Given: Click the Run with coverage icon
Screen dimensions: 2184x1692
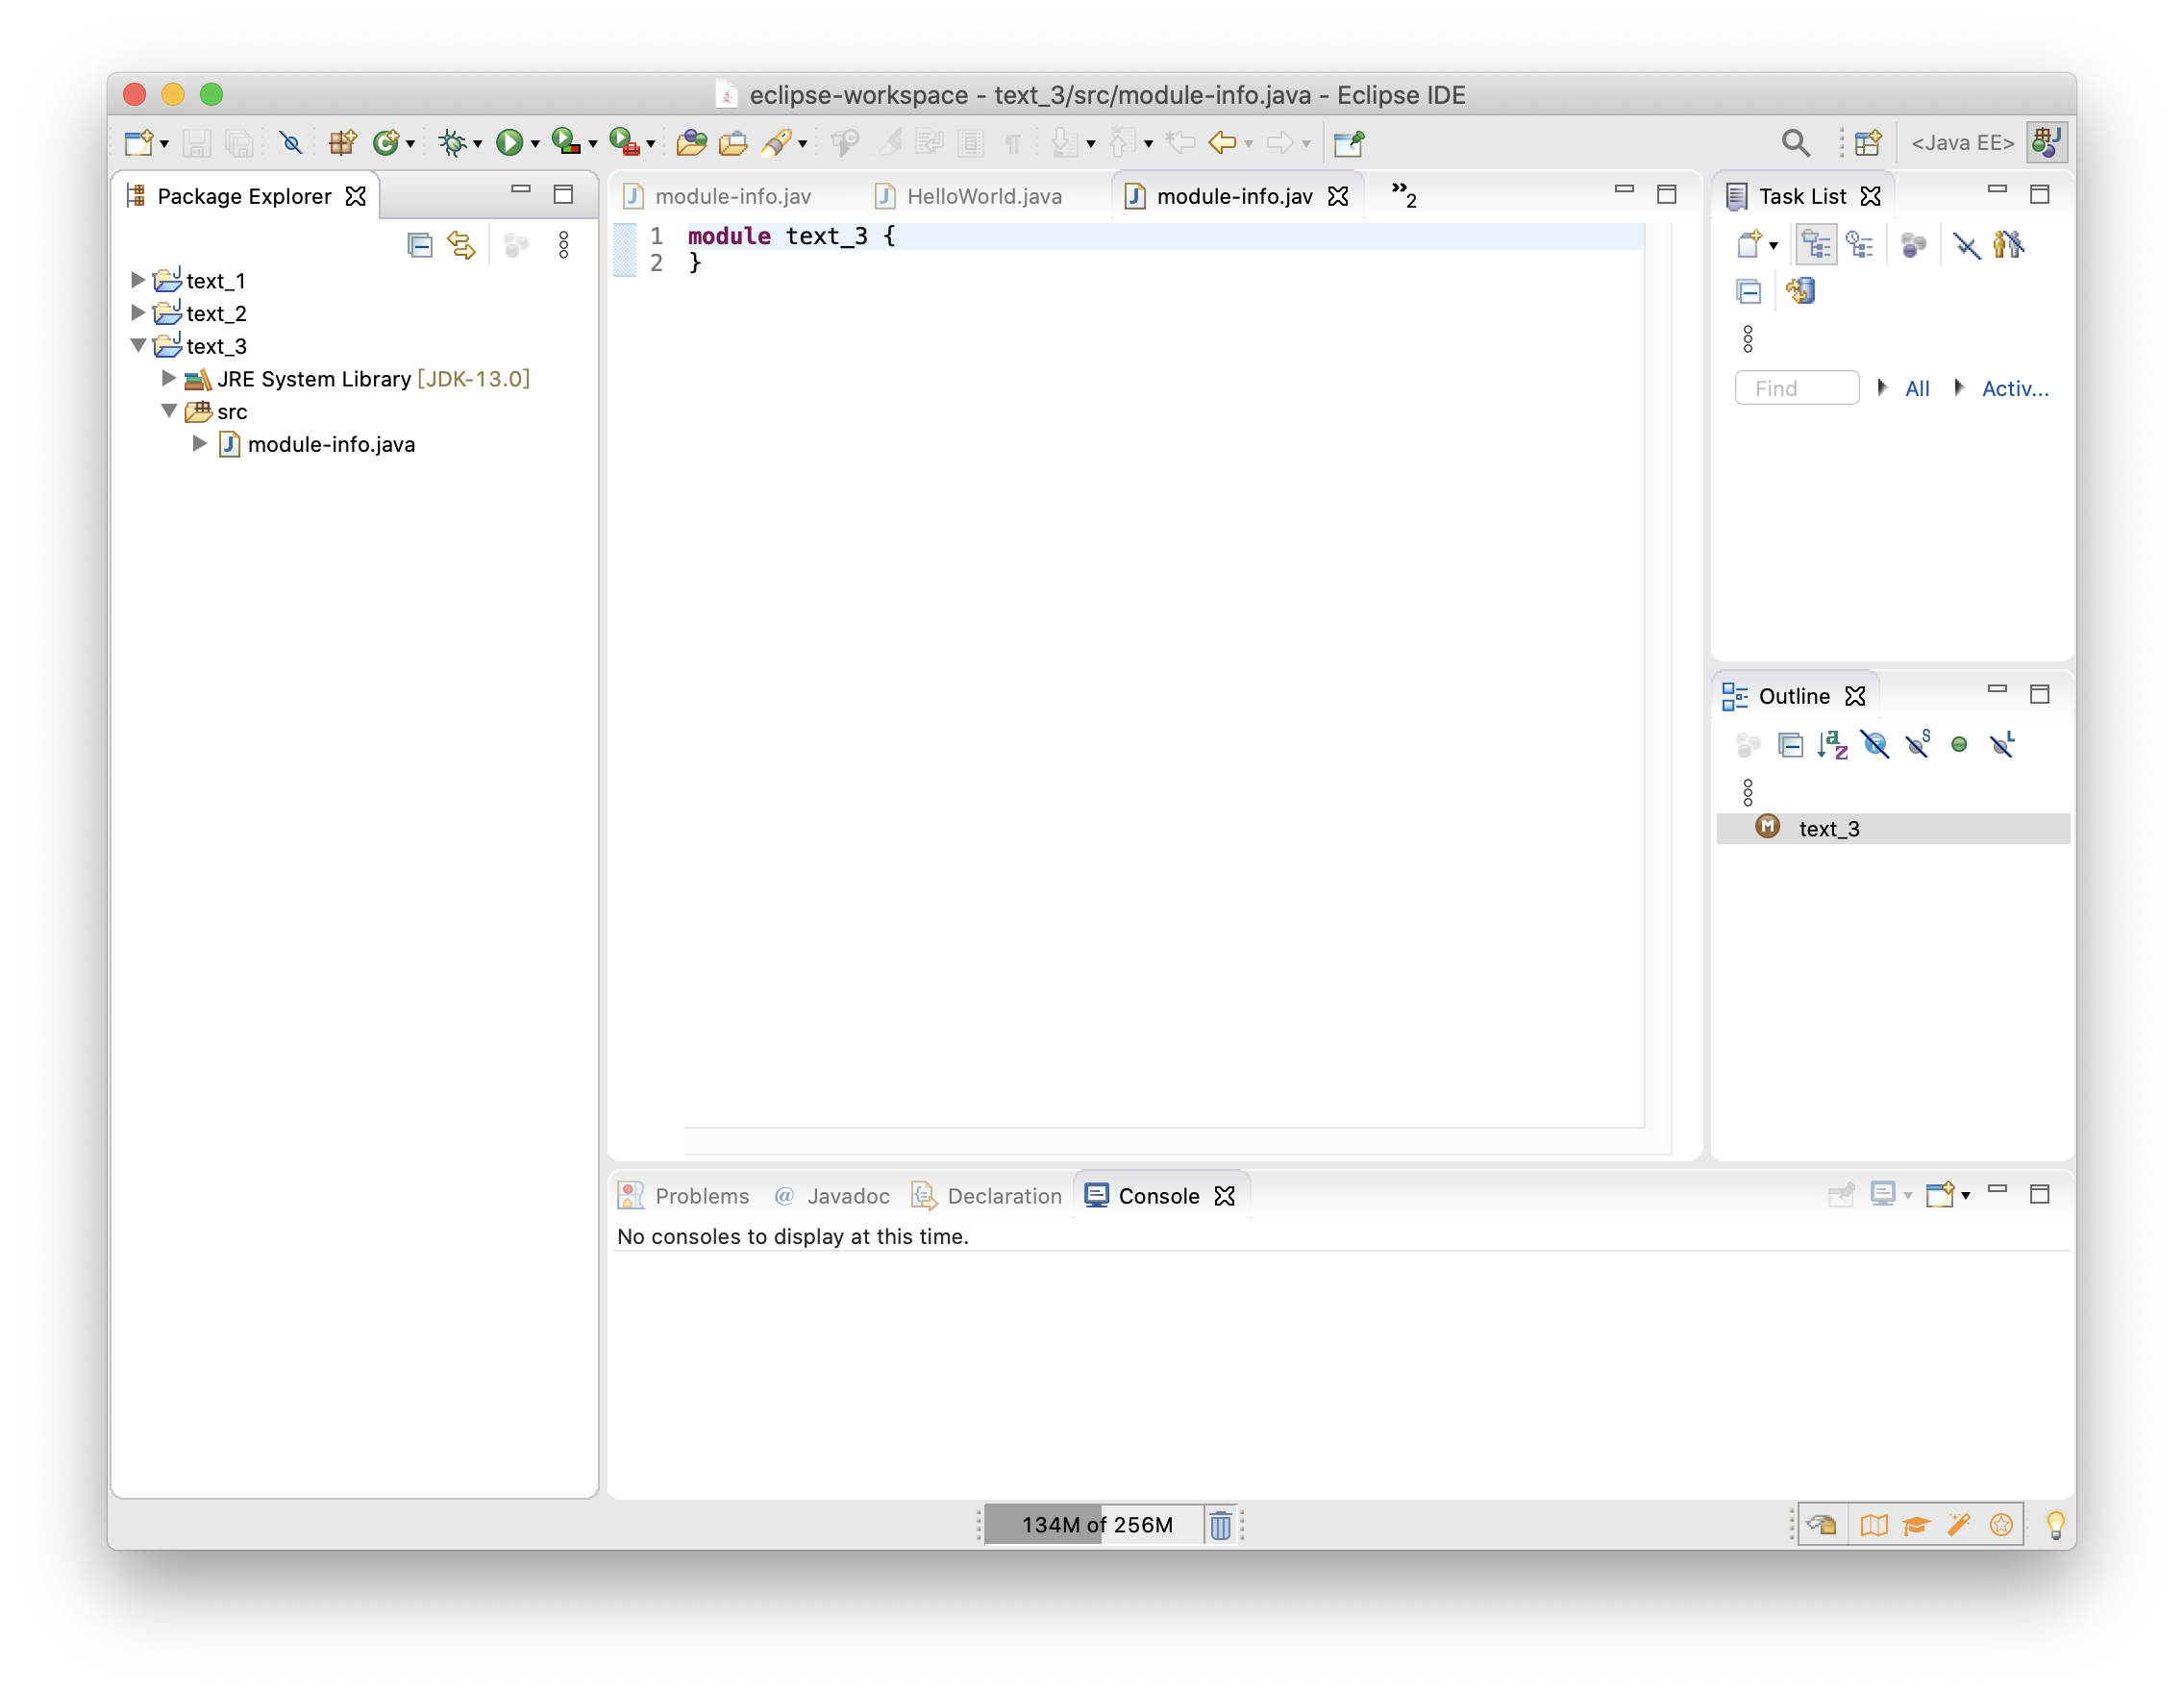Looking at the screenshot, I should (x=566, y=143).
